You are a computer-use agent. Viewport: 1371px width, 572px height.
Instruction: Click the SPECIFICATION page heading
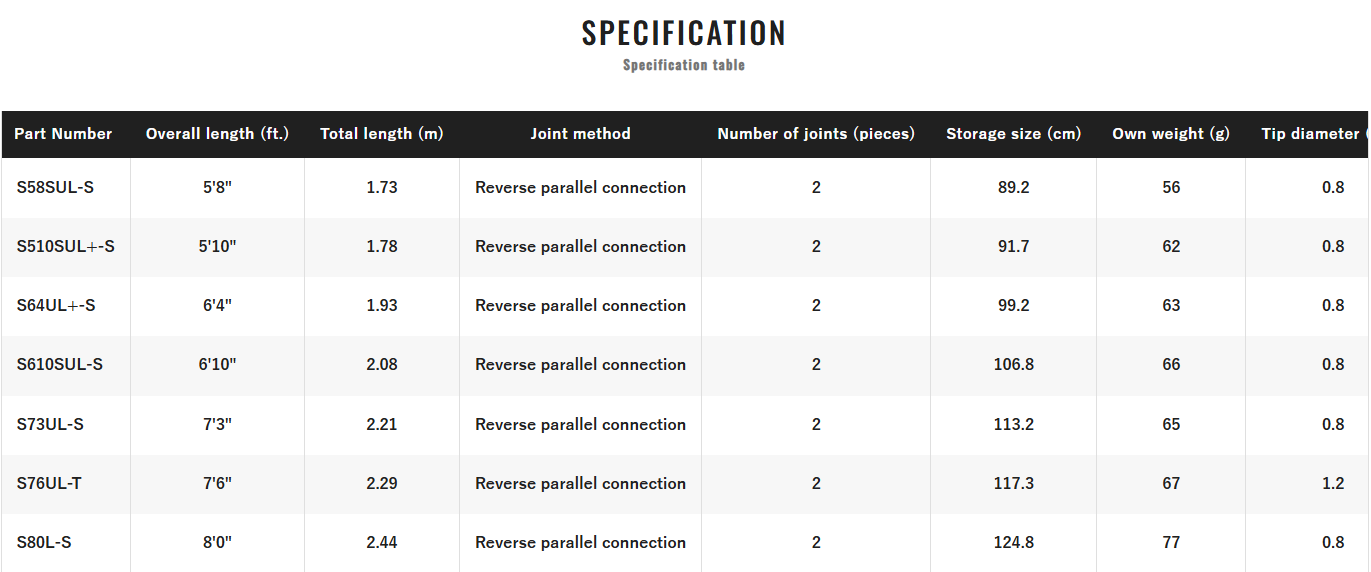coord(684,33)
